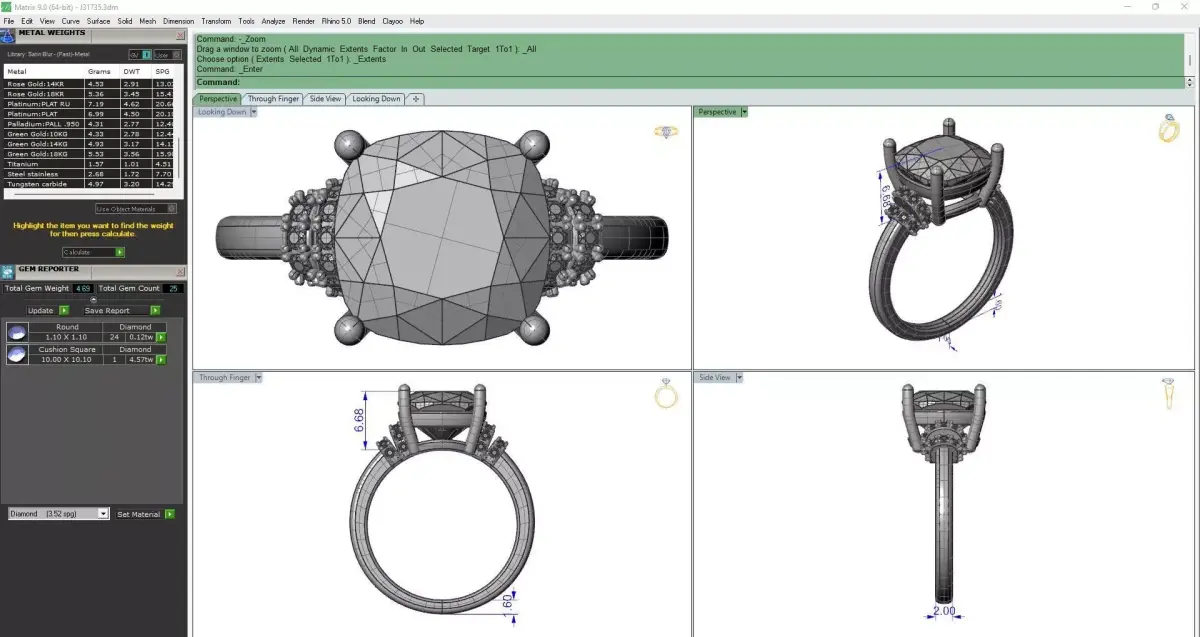This screenshot has height=637, width=1200.
Task: Select the Steel stainless row
Action: tap(89, 174)
